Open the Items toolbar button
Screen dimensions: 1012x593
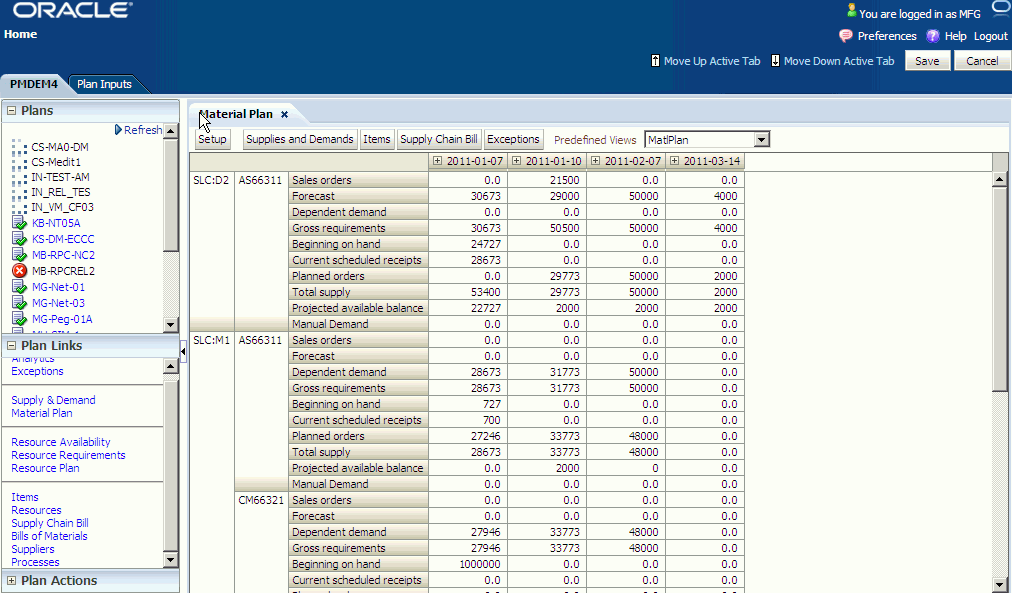pos(377,139)
